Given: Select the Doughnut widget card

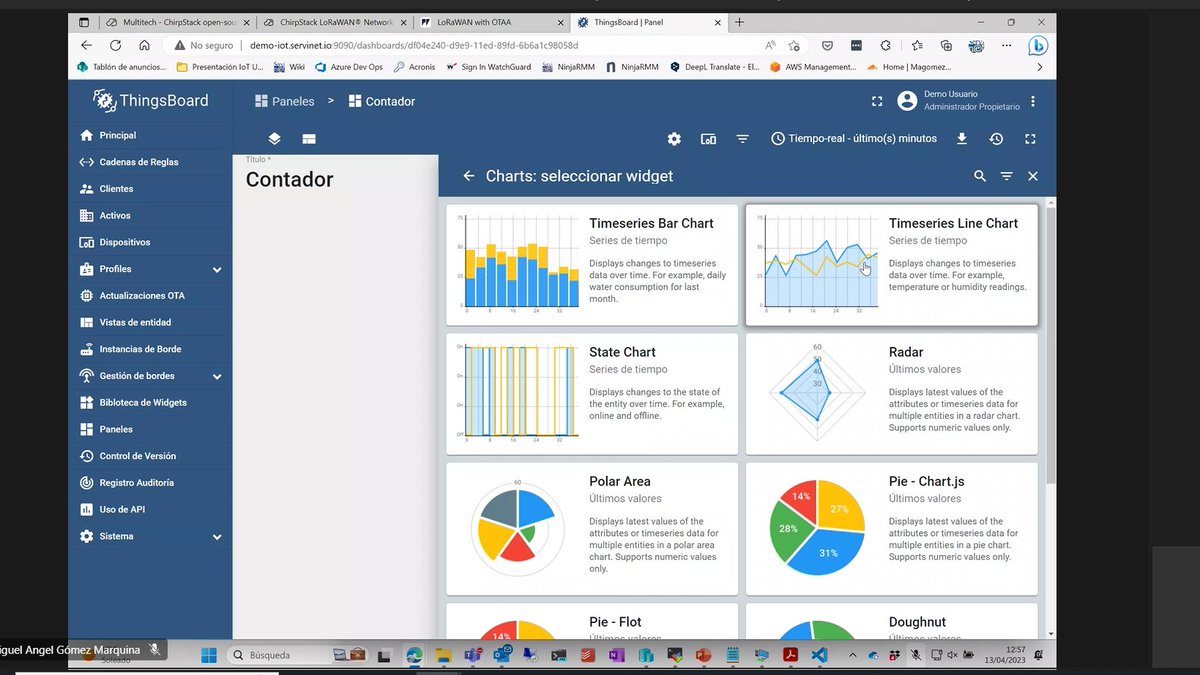Looking at the screenshot, I should (892, 621).
